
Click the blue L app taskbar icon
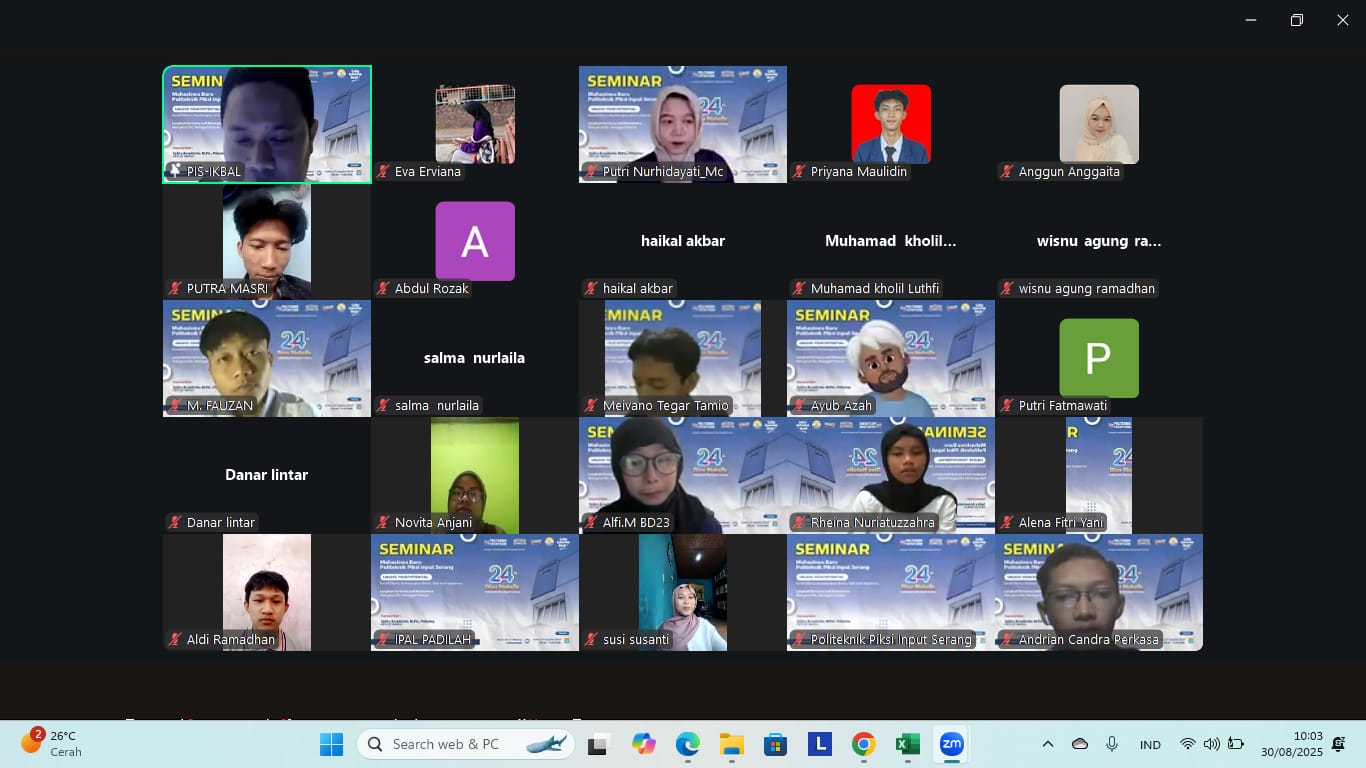tap(820, 744)
